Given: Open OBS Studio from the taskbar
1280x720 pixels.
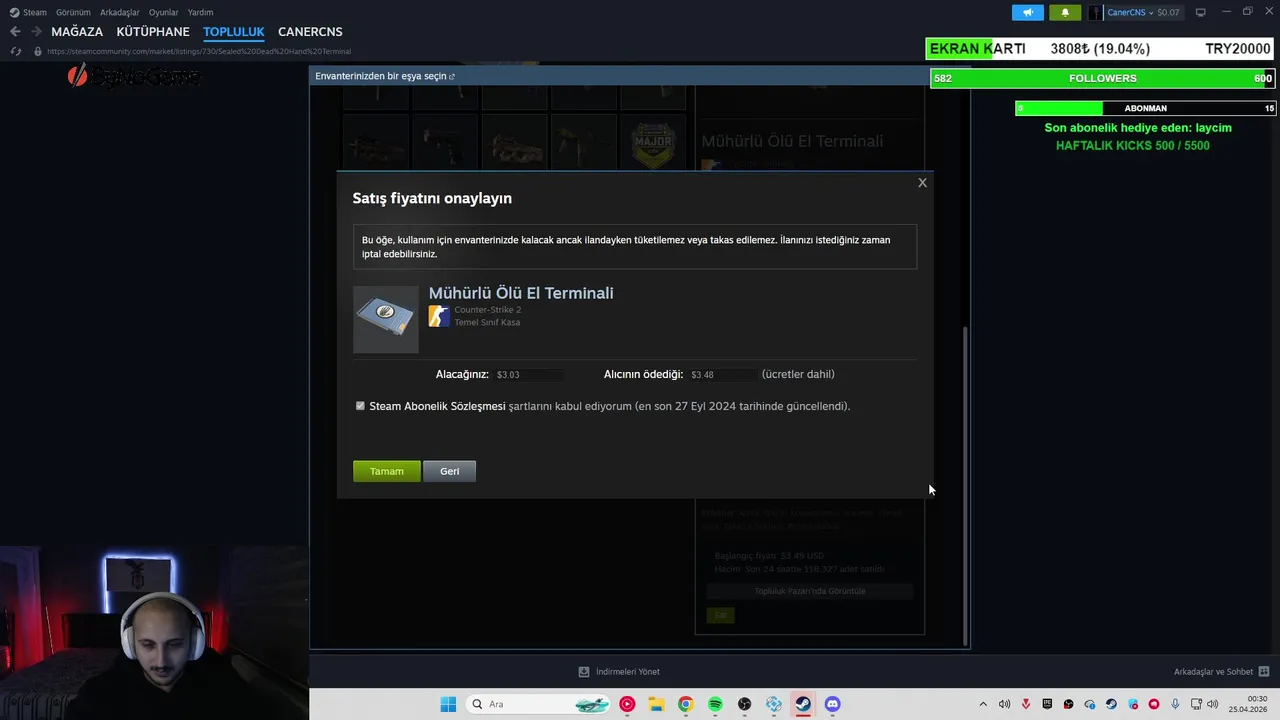Looking at the screenshot, I should [744, 704].
